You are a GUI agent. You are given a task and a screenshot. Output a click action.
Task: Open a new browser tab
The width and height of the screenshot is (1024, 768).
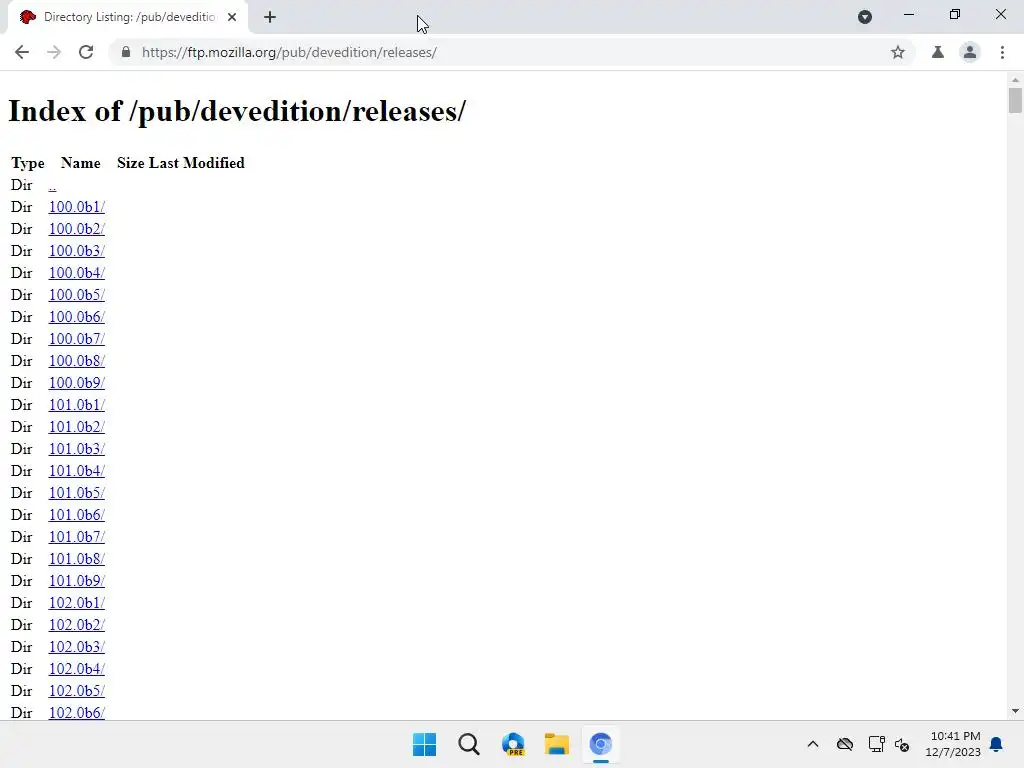[x=270, y=18]
